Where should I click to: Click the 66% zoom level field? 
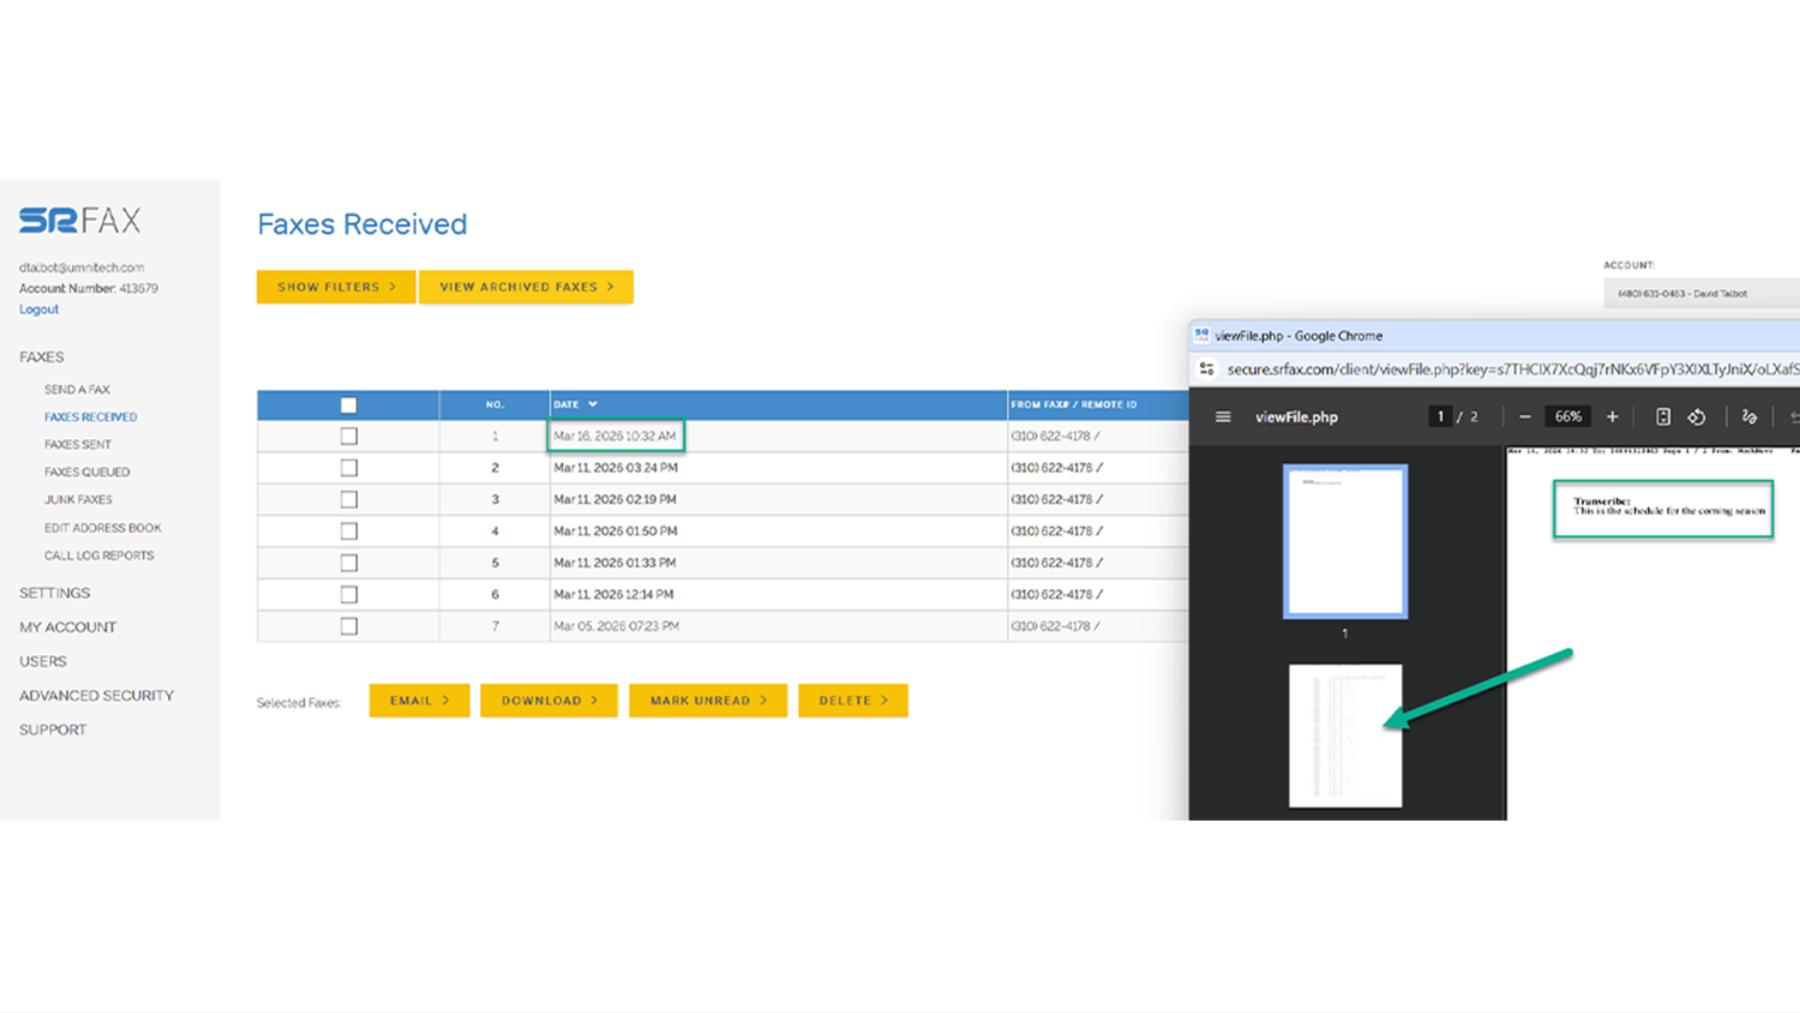tap(1568, 417)
